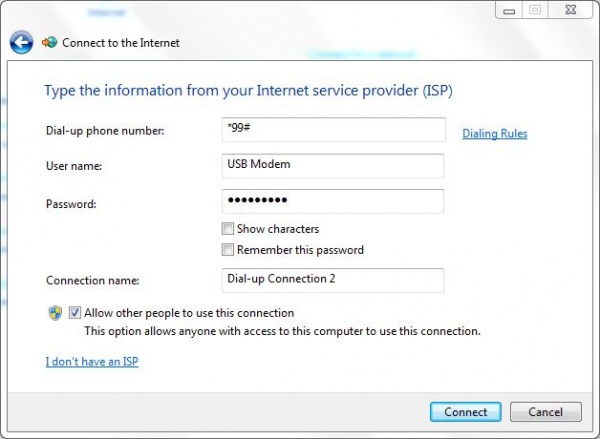600x439 pixels.
Task: Follow the I don't have an ISP link
Action: point(92,361)
